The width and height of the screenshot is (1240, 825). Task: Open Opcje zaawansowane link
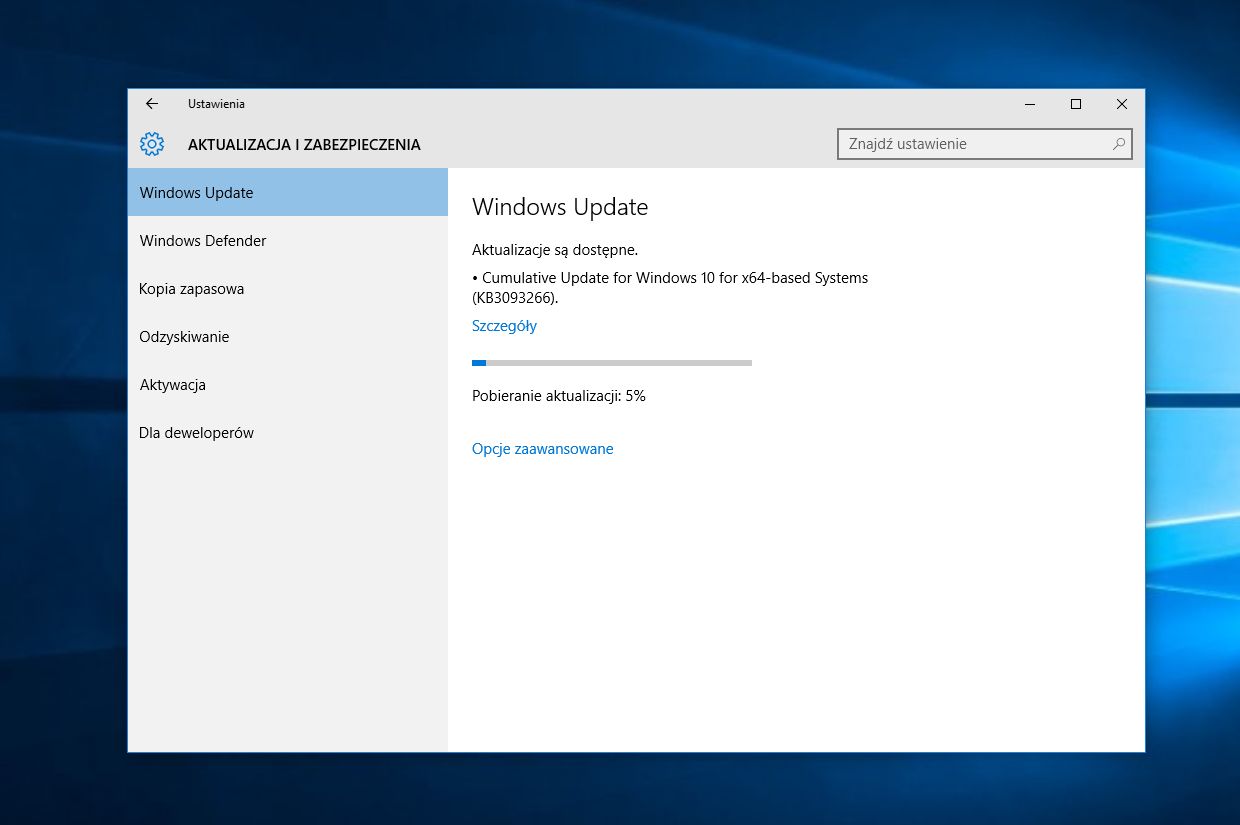(542, 449)
